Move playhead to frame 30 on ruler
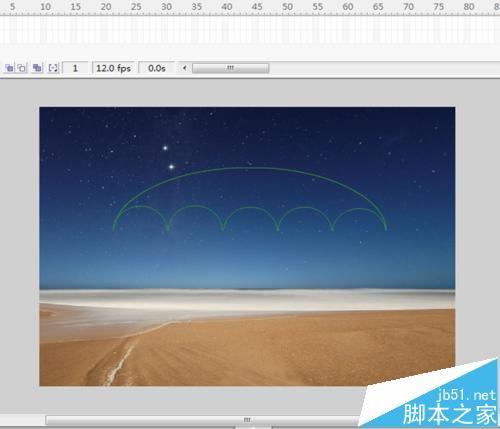 [x=166, y=7]
